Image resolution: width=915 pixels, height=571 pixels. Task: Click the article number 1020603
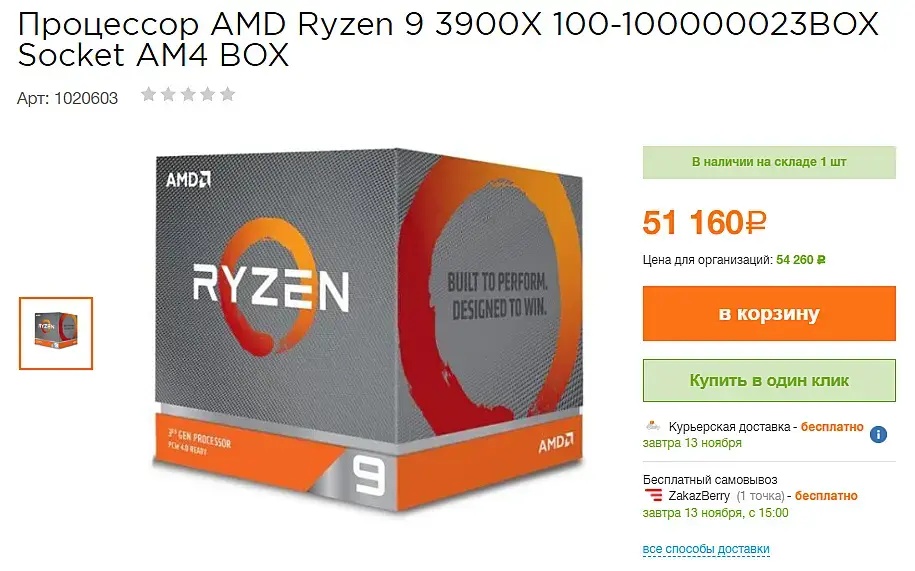click(86, 98)
